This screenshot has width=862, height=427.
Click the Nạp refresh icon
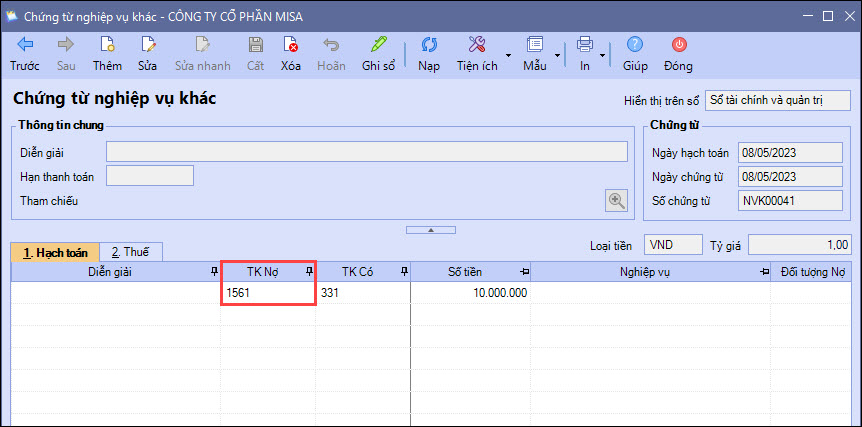coord(429,45)
